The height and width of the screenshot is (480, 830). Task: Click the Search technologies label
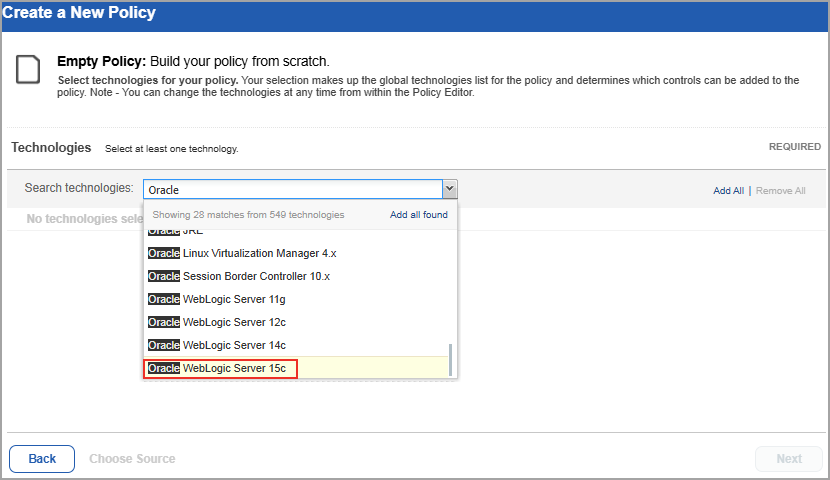pos(79,188)
